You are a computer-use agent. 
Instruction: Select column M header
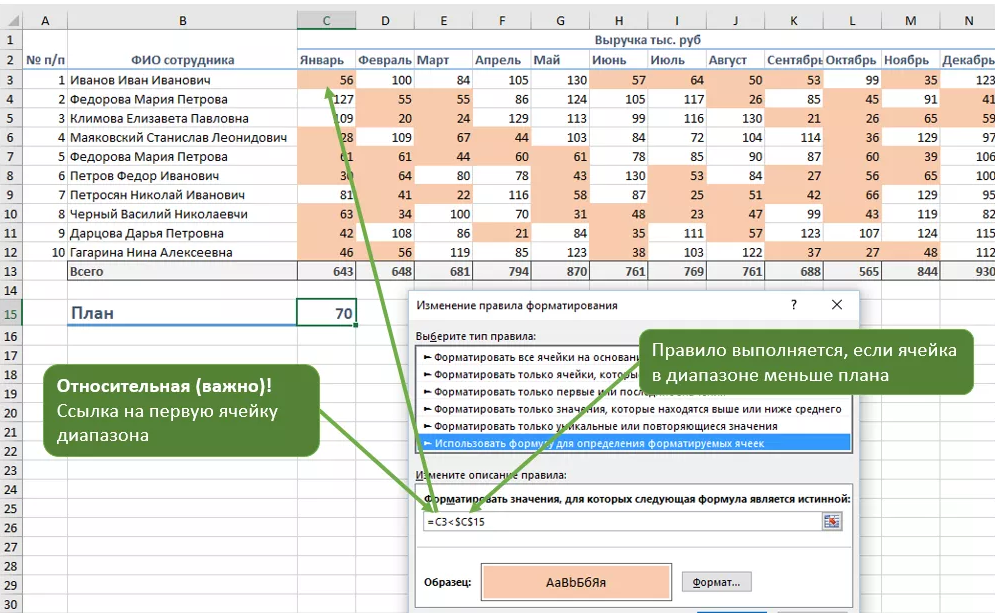911,20
